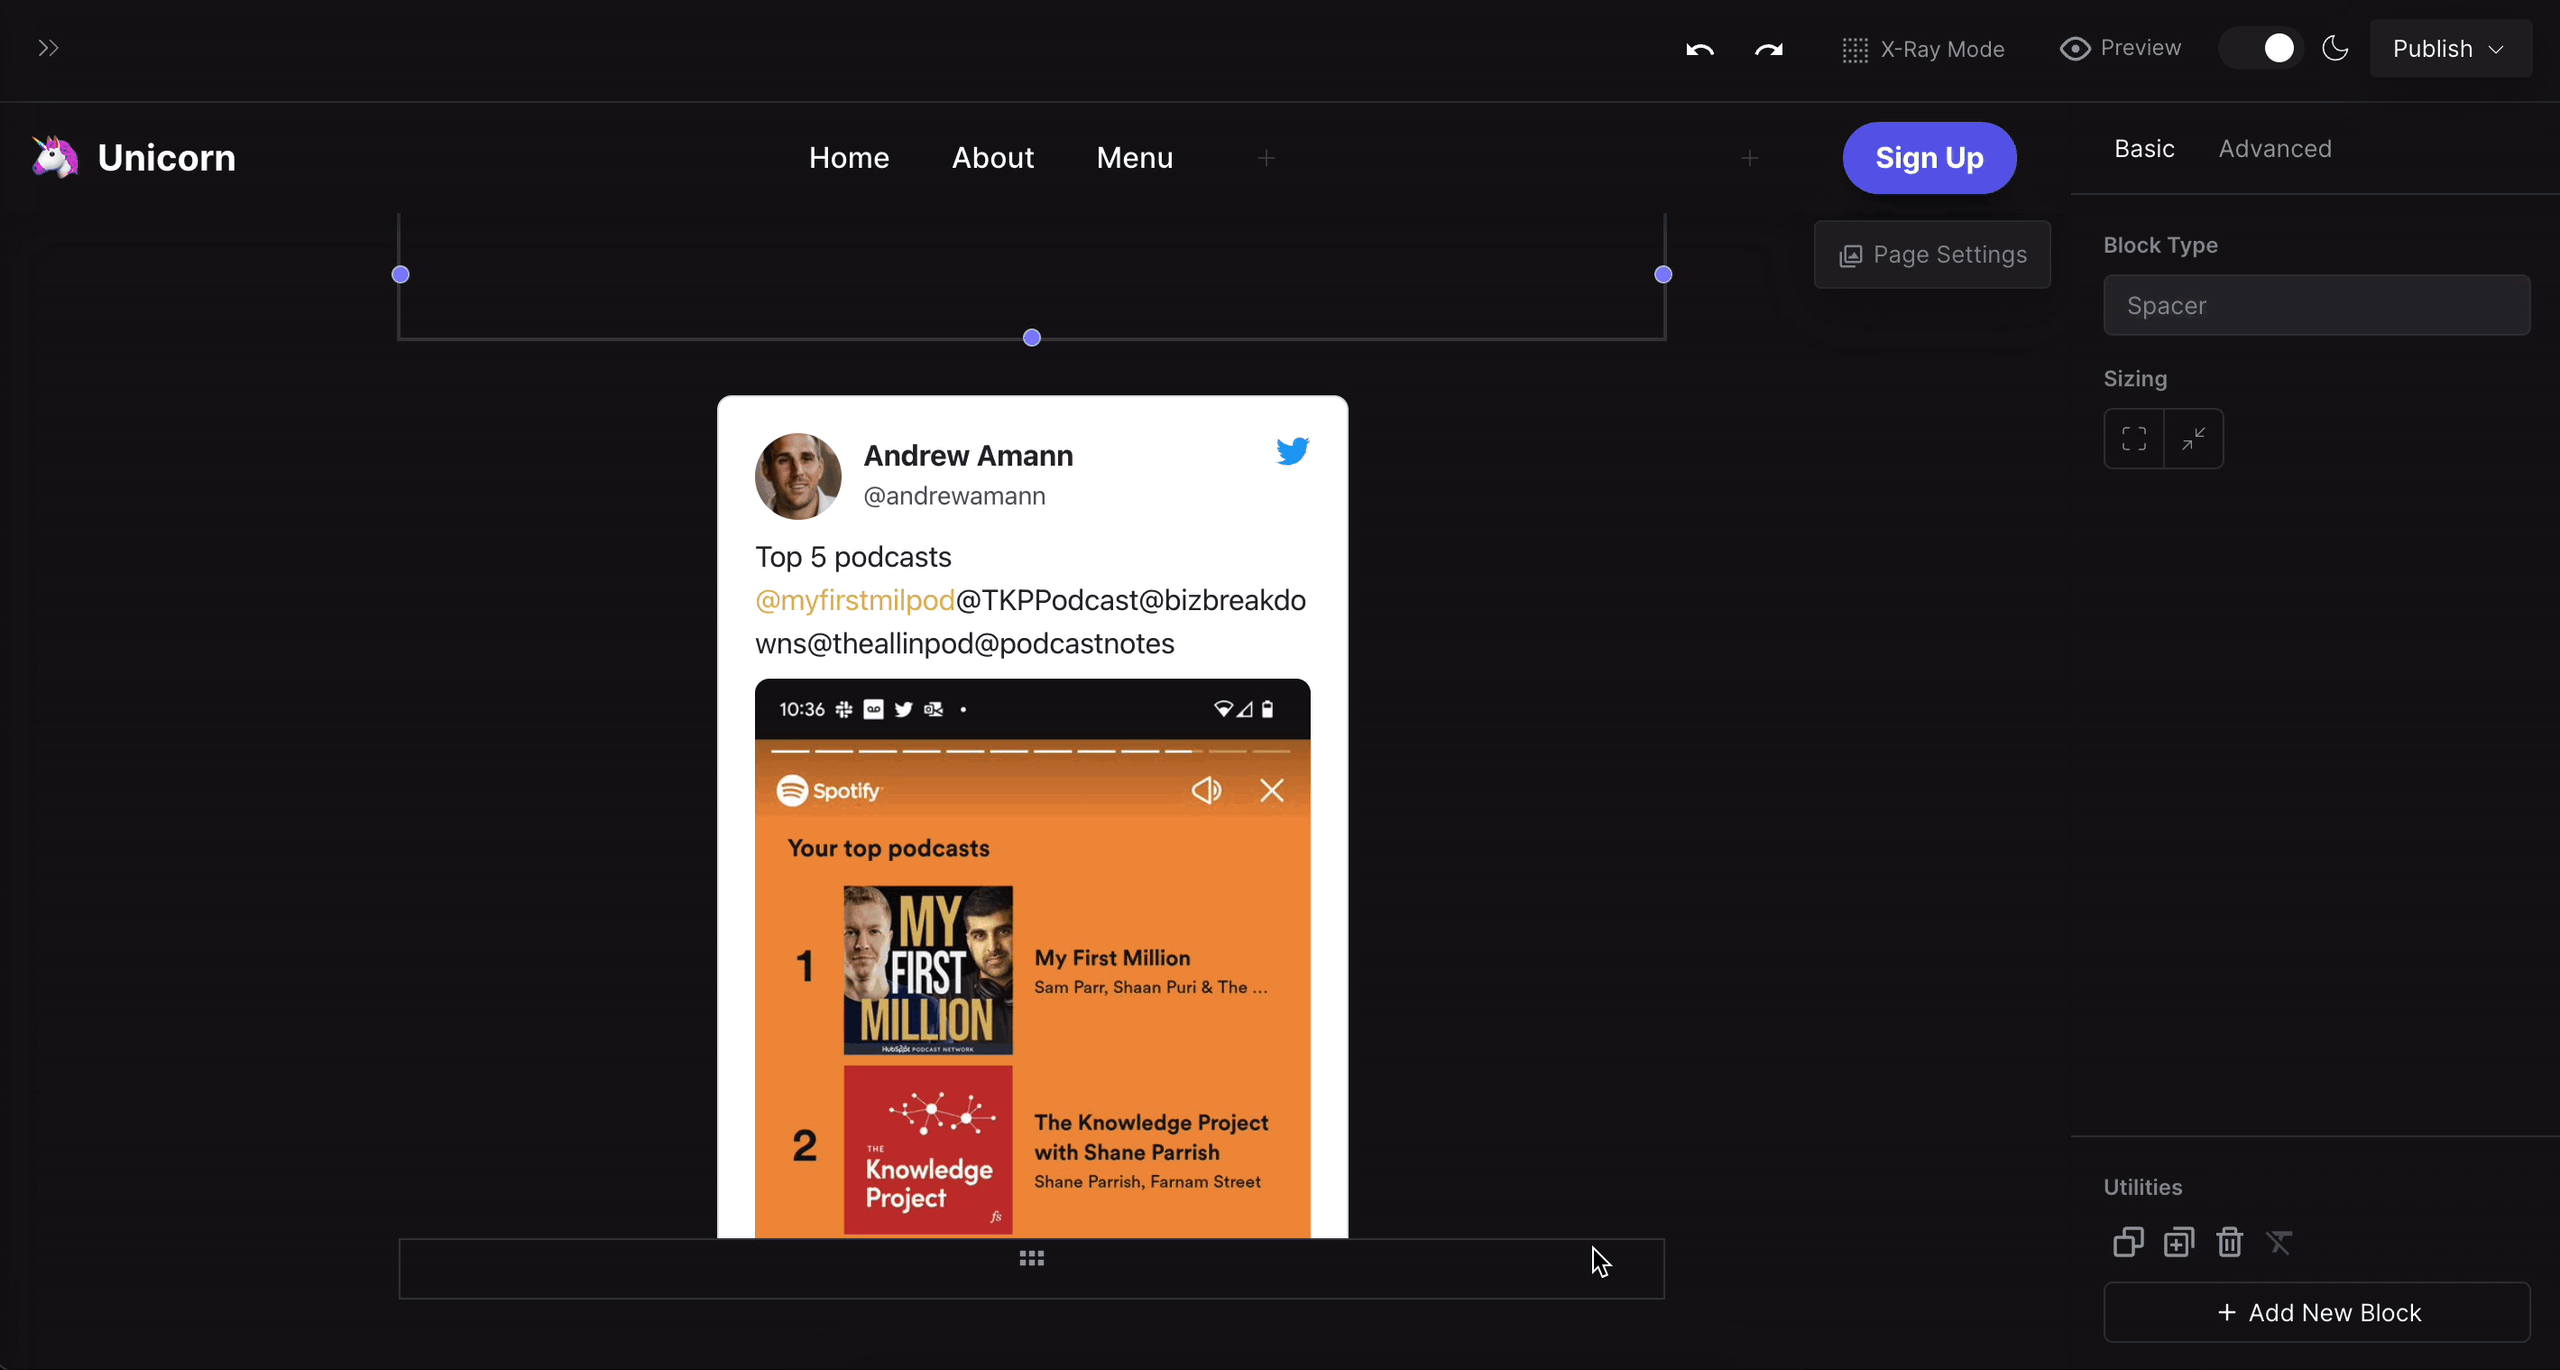Redo the last undone change
This screenshot has width=2560, height=1370.
[x=1769, y=49]
